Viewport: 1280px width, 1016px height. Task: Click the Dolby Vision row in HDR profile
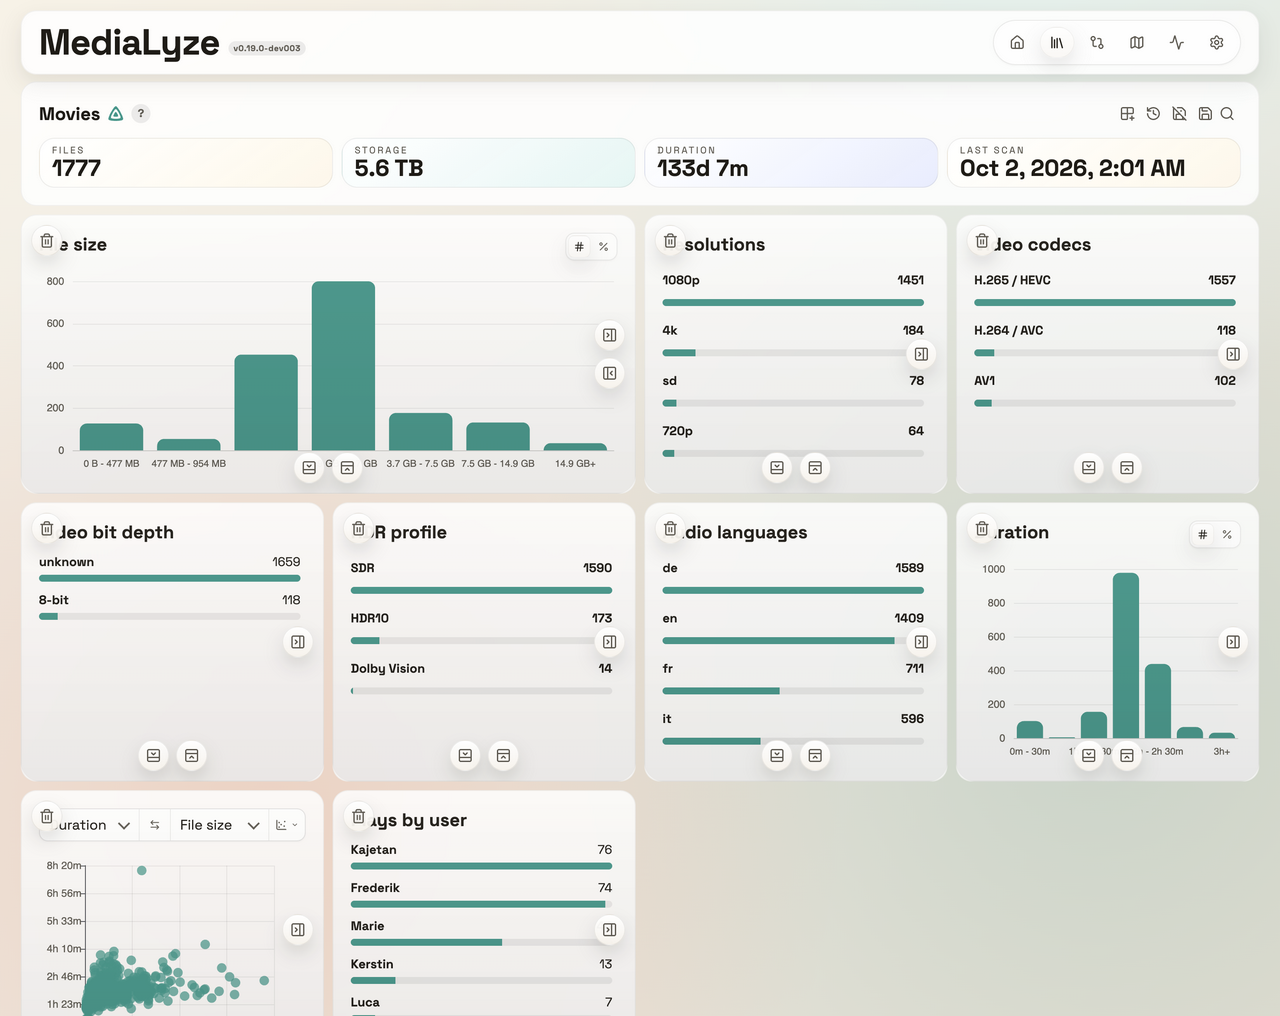[481, 677]
